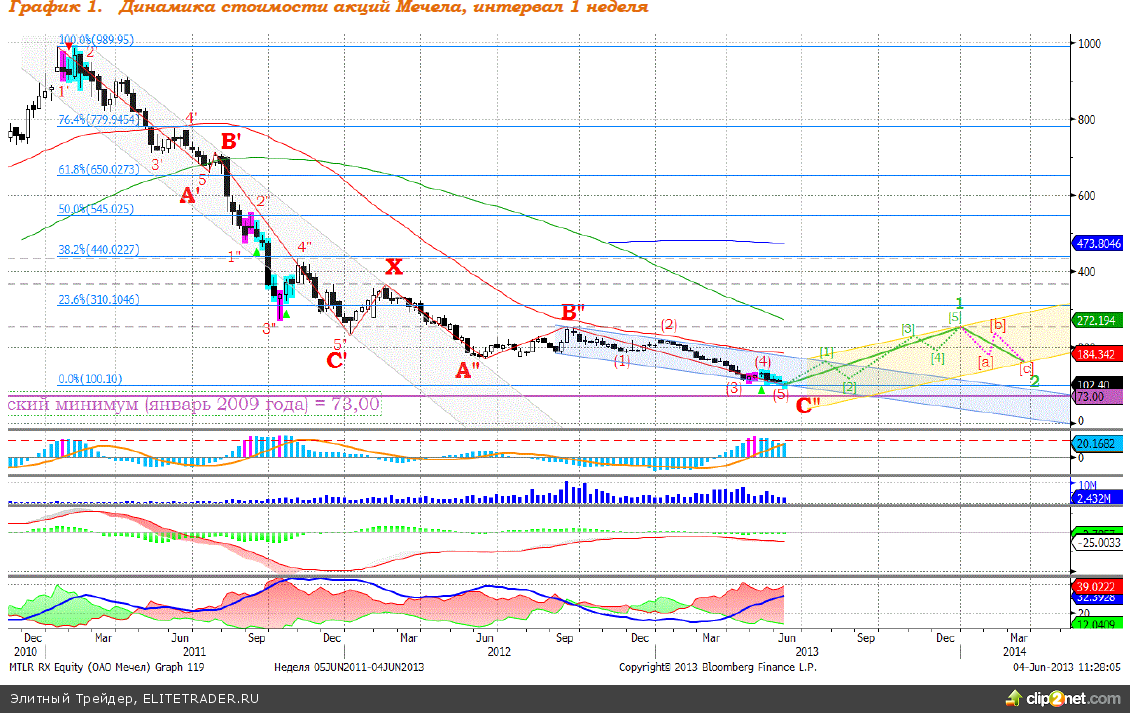The width and height of the screenshot is (1130, 713).
Task: Select the red C'' wave label
Action: click(x=809, y=406)
